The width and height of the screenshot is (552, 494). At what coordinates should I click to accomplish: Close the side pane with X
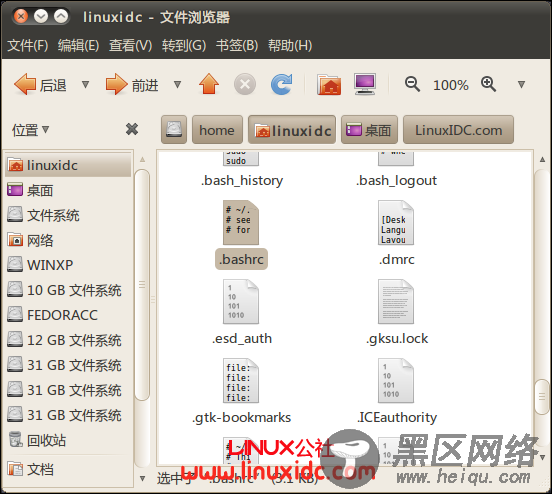click(132, 129)
